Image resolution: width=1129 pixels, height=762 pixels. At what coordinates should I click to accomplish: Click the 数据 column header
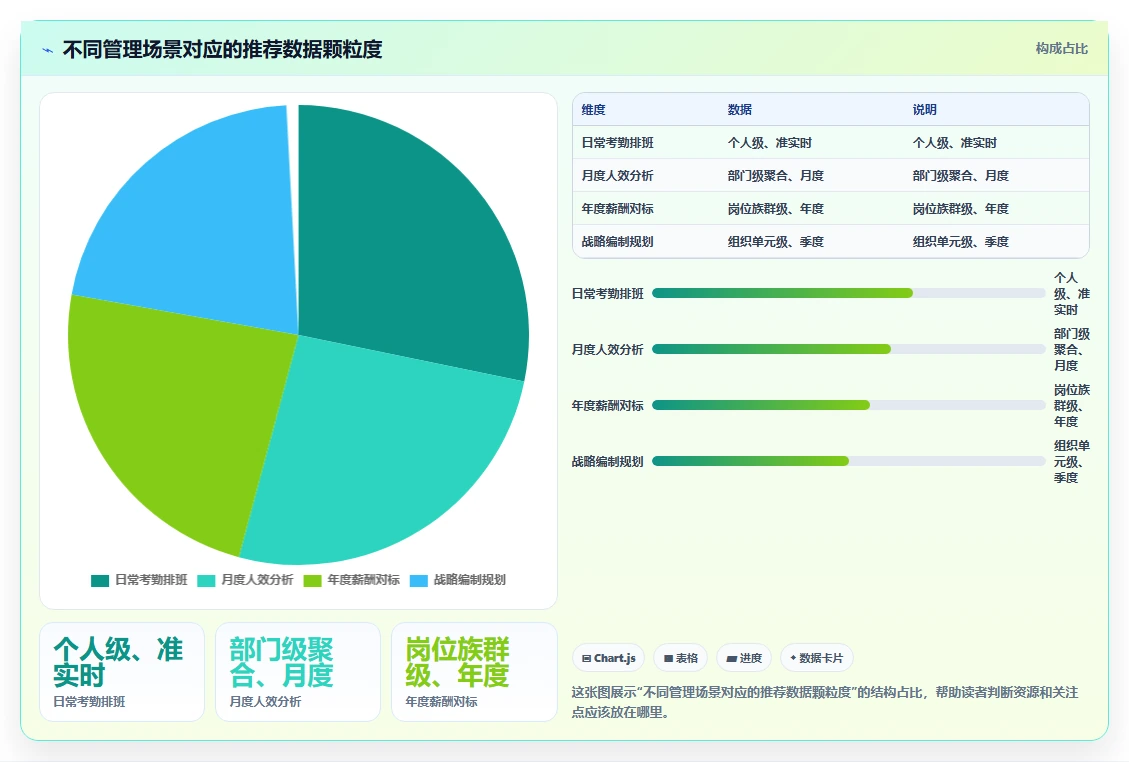739,109
